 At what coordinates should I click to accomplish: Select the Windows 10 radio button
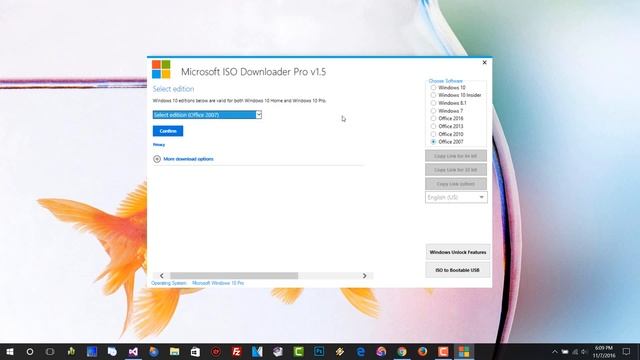pos(433,87)
